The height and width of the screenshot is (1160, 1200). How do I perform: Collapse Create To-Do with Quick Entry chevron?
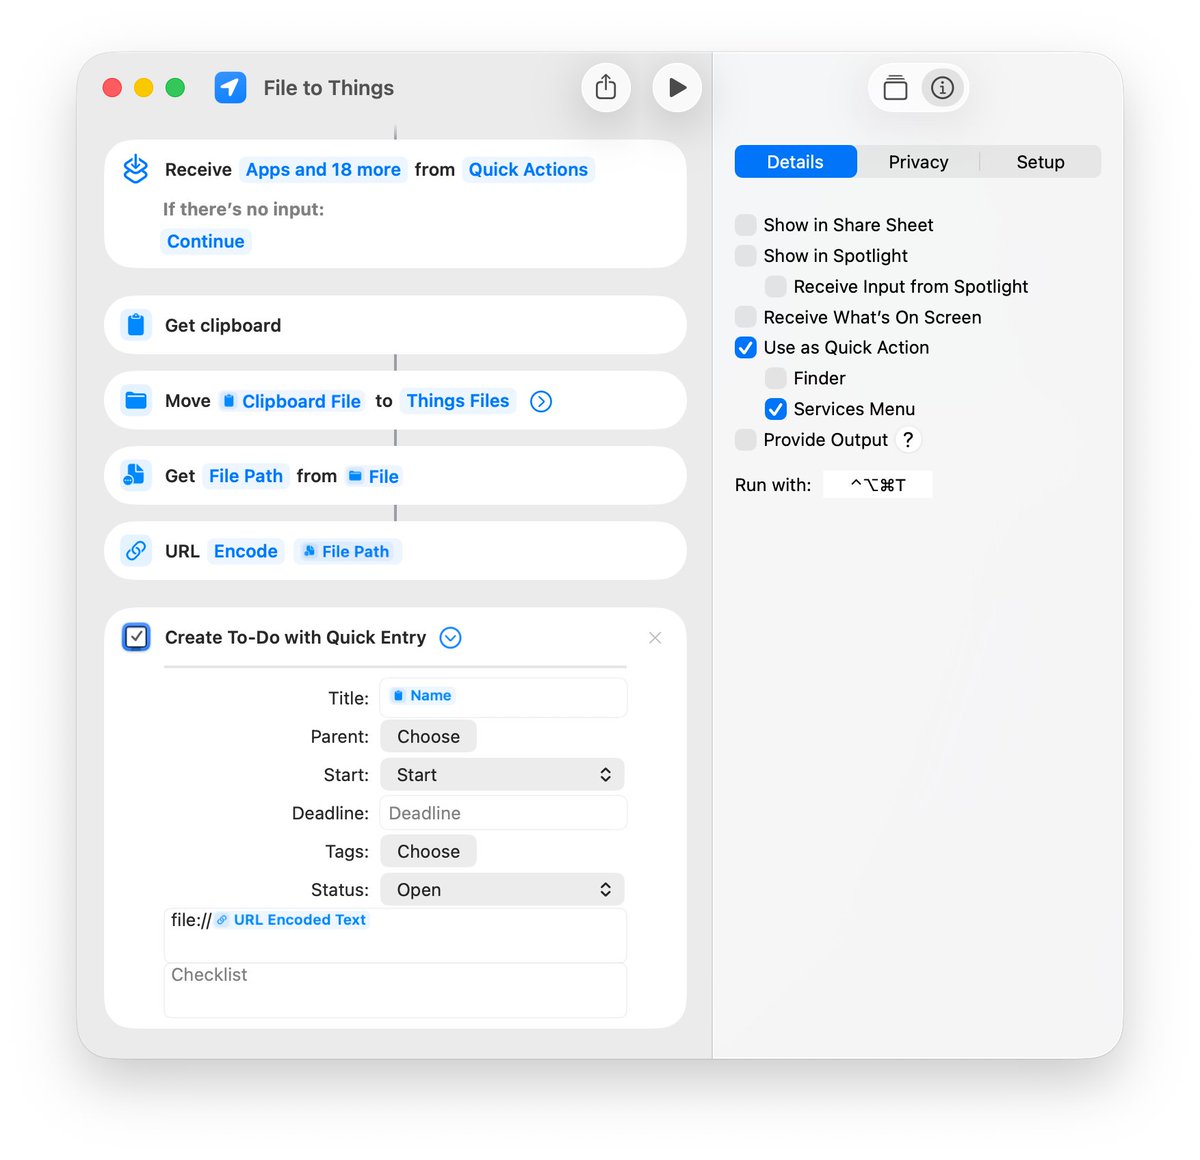tap(451, 638)
